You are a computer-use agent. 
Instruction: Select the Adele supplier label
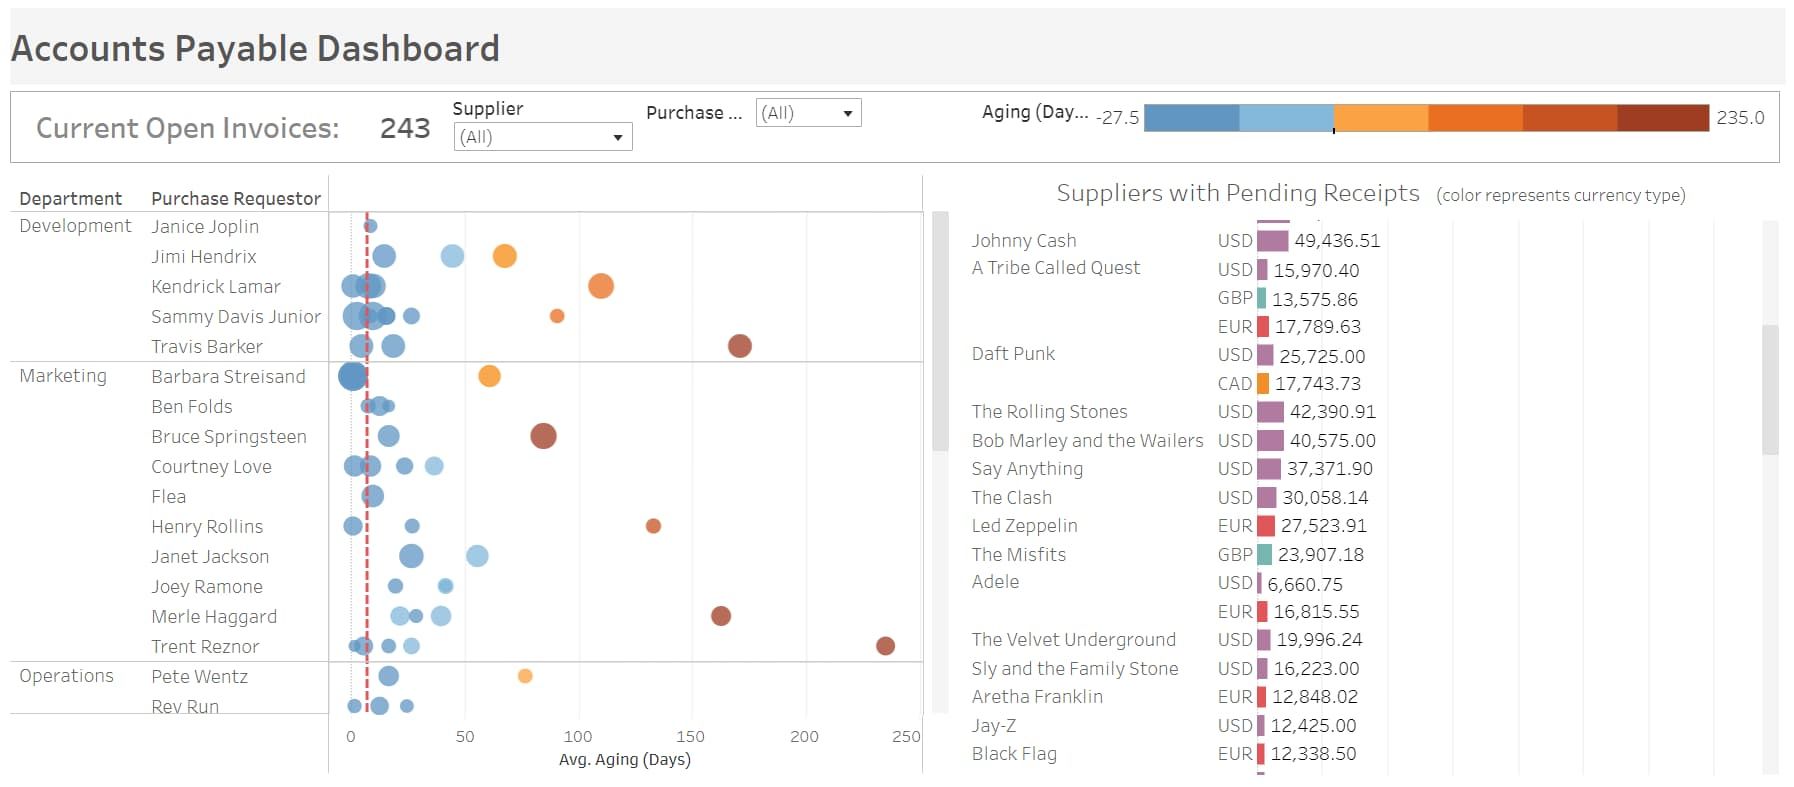click(995, 582)
